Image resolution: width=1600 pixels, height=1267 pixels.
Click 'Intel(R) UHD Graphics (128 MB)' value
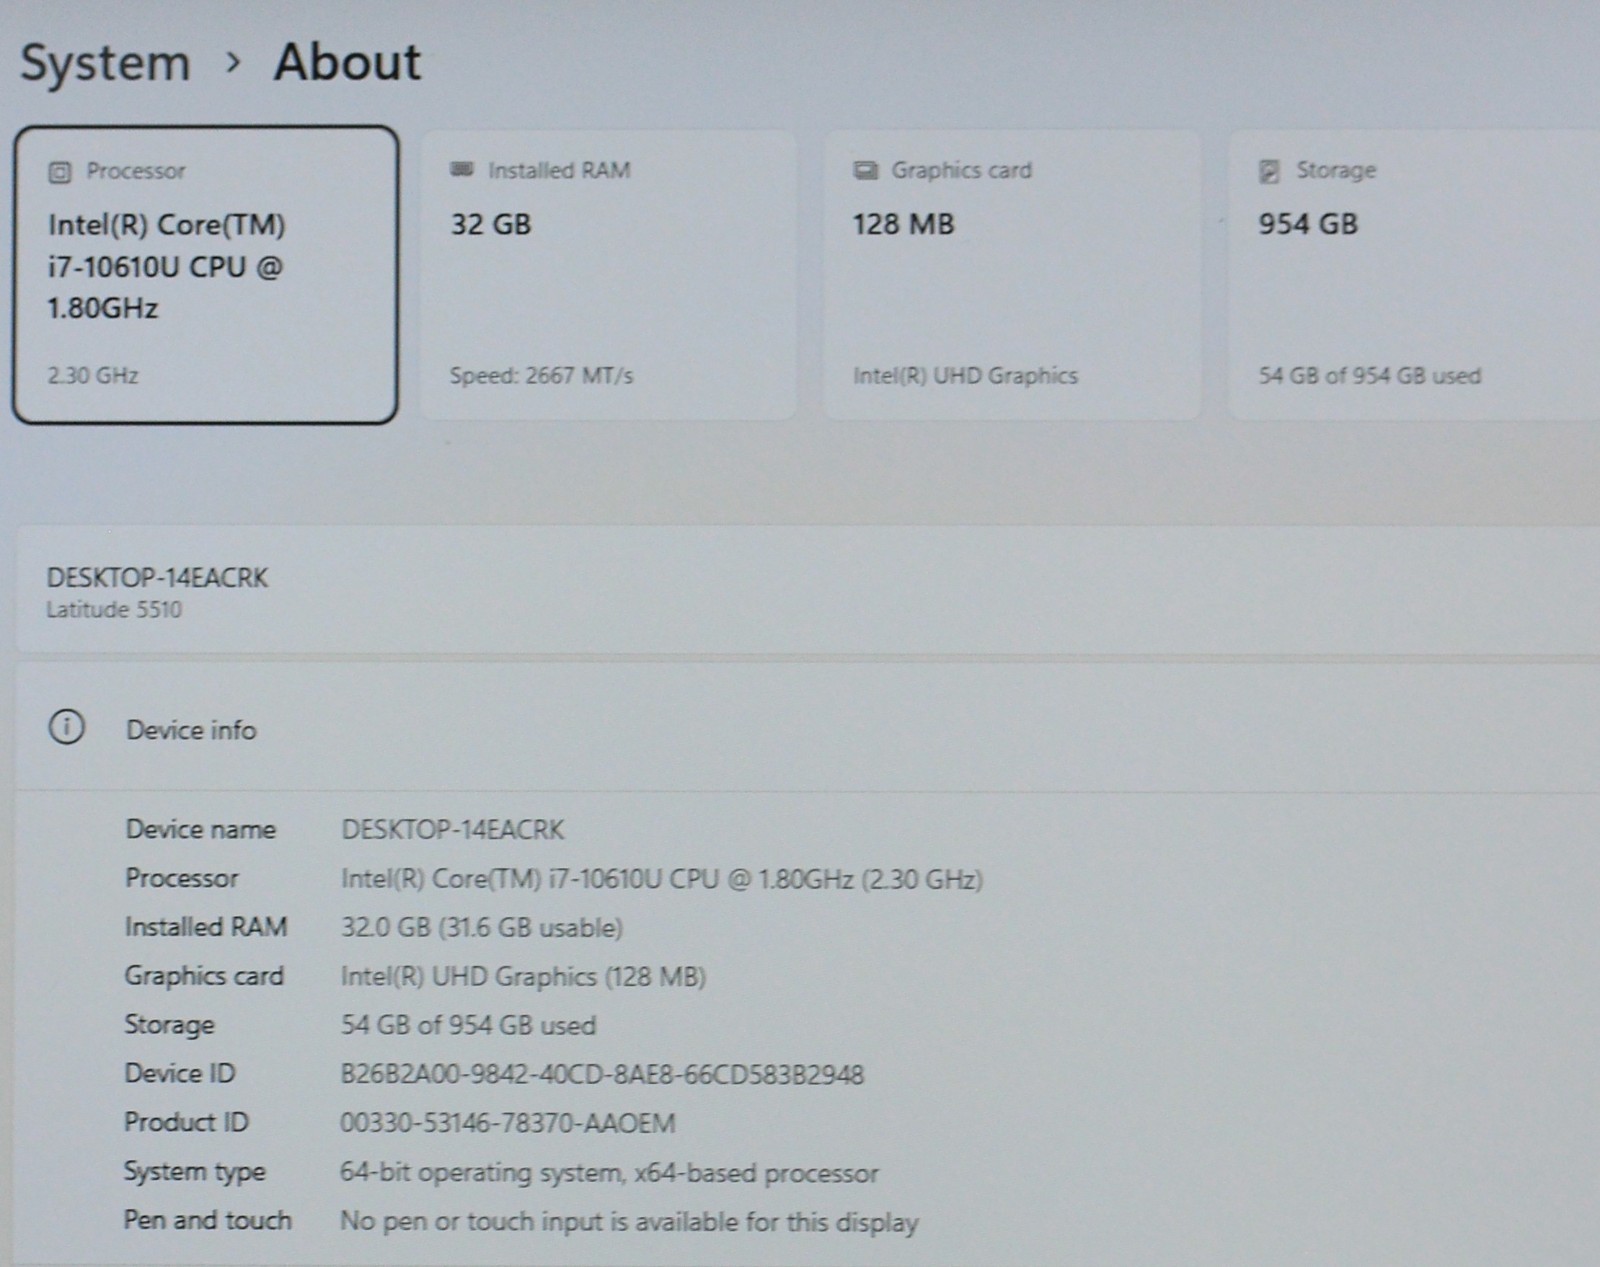[x=523, y=977]
